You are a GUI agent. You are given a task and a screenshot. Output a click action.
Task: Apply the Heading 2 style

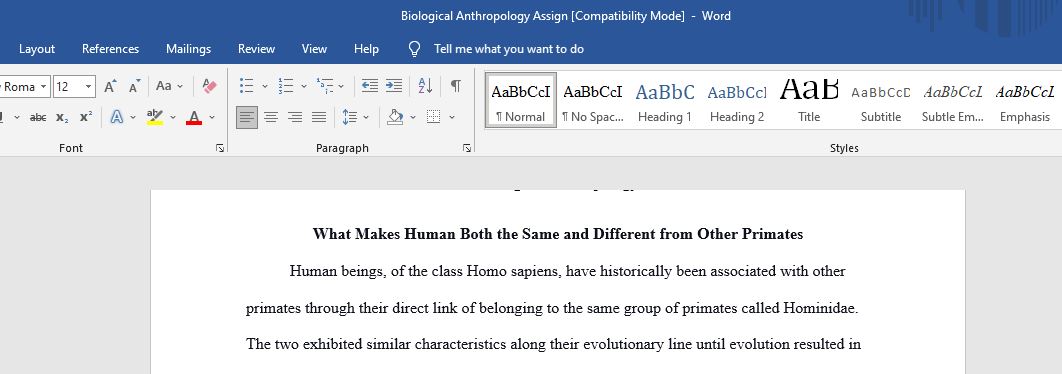click(737, 100)
